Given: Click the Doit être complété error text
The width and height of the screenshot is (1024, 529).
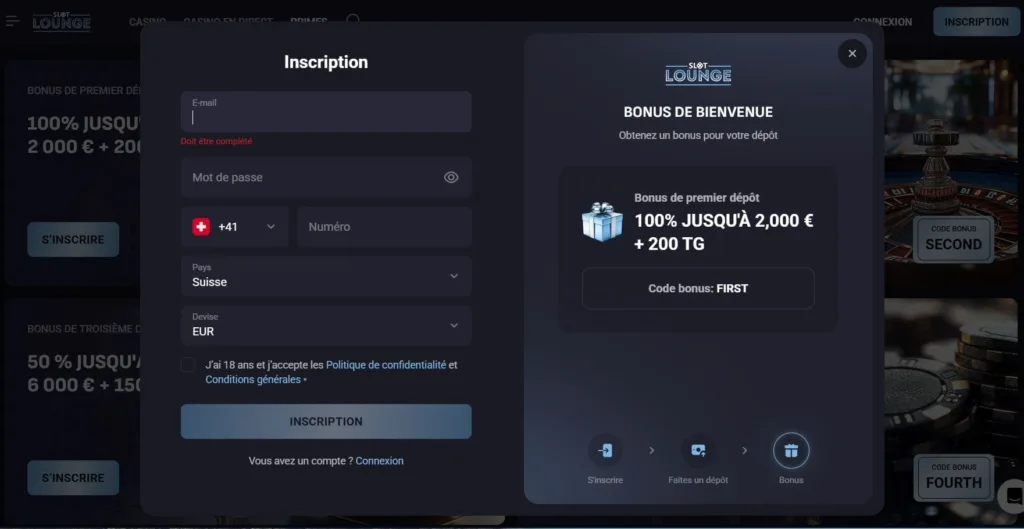Looking at the screenshot, I should coord(216,141).
